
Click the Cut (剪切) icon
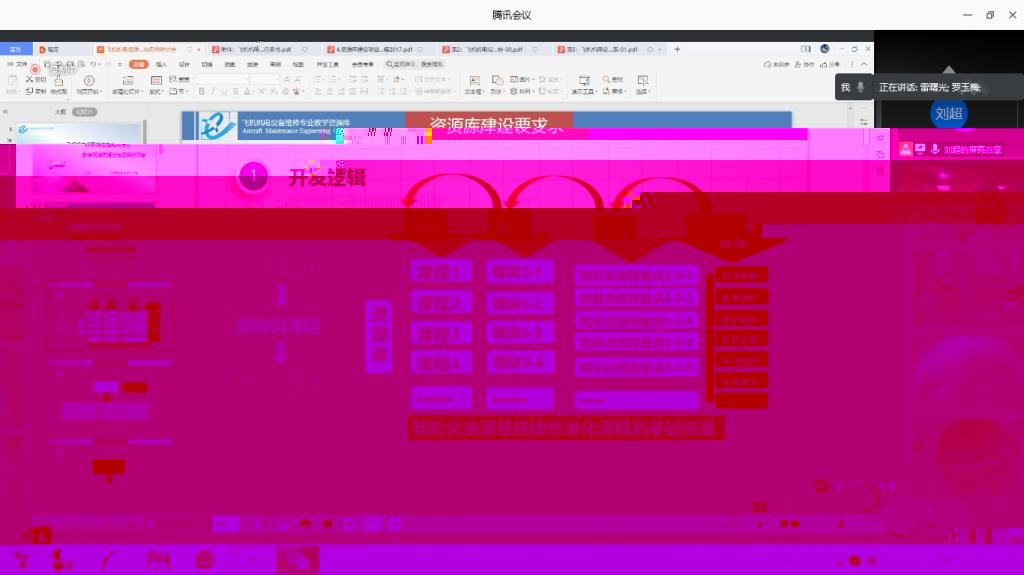click(x=29, y=79)
